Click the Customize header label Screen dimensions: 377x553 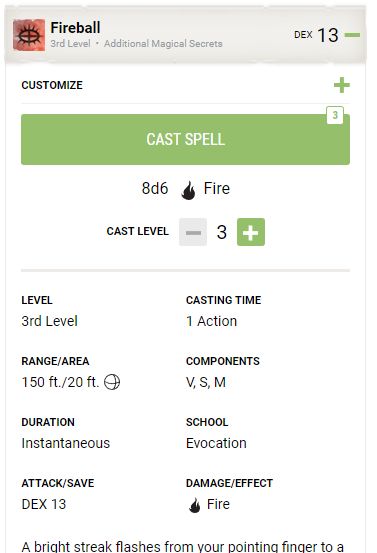pos(52,85)
